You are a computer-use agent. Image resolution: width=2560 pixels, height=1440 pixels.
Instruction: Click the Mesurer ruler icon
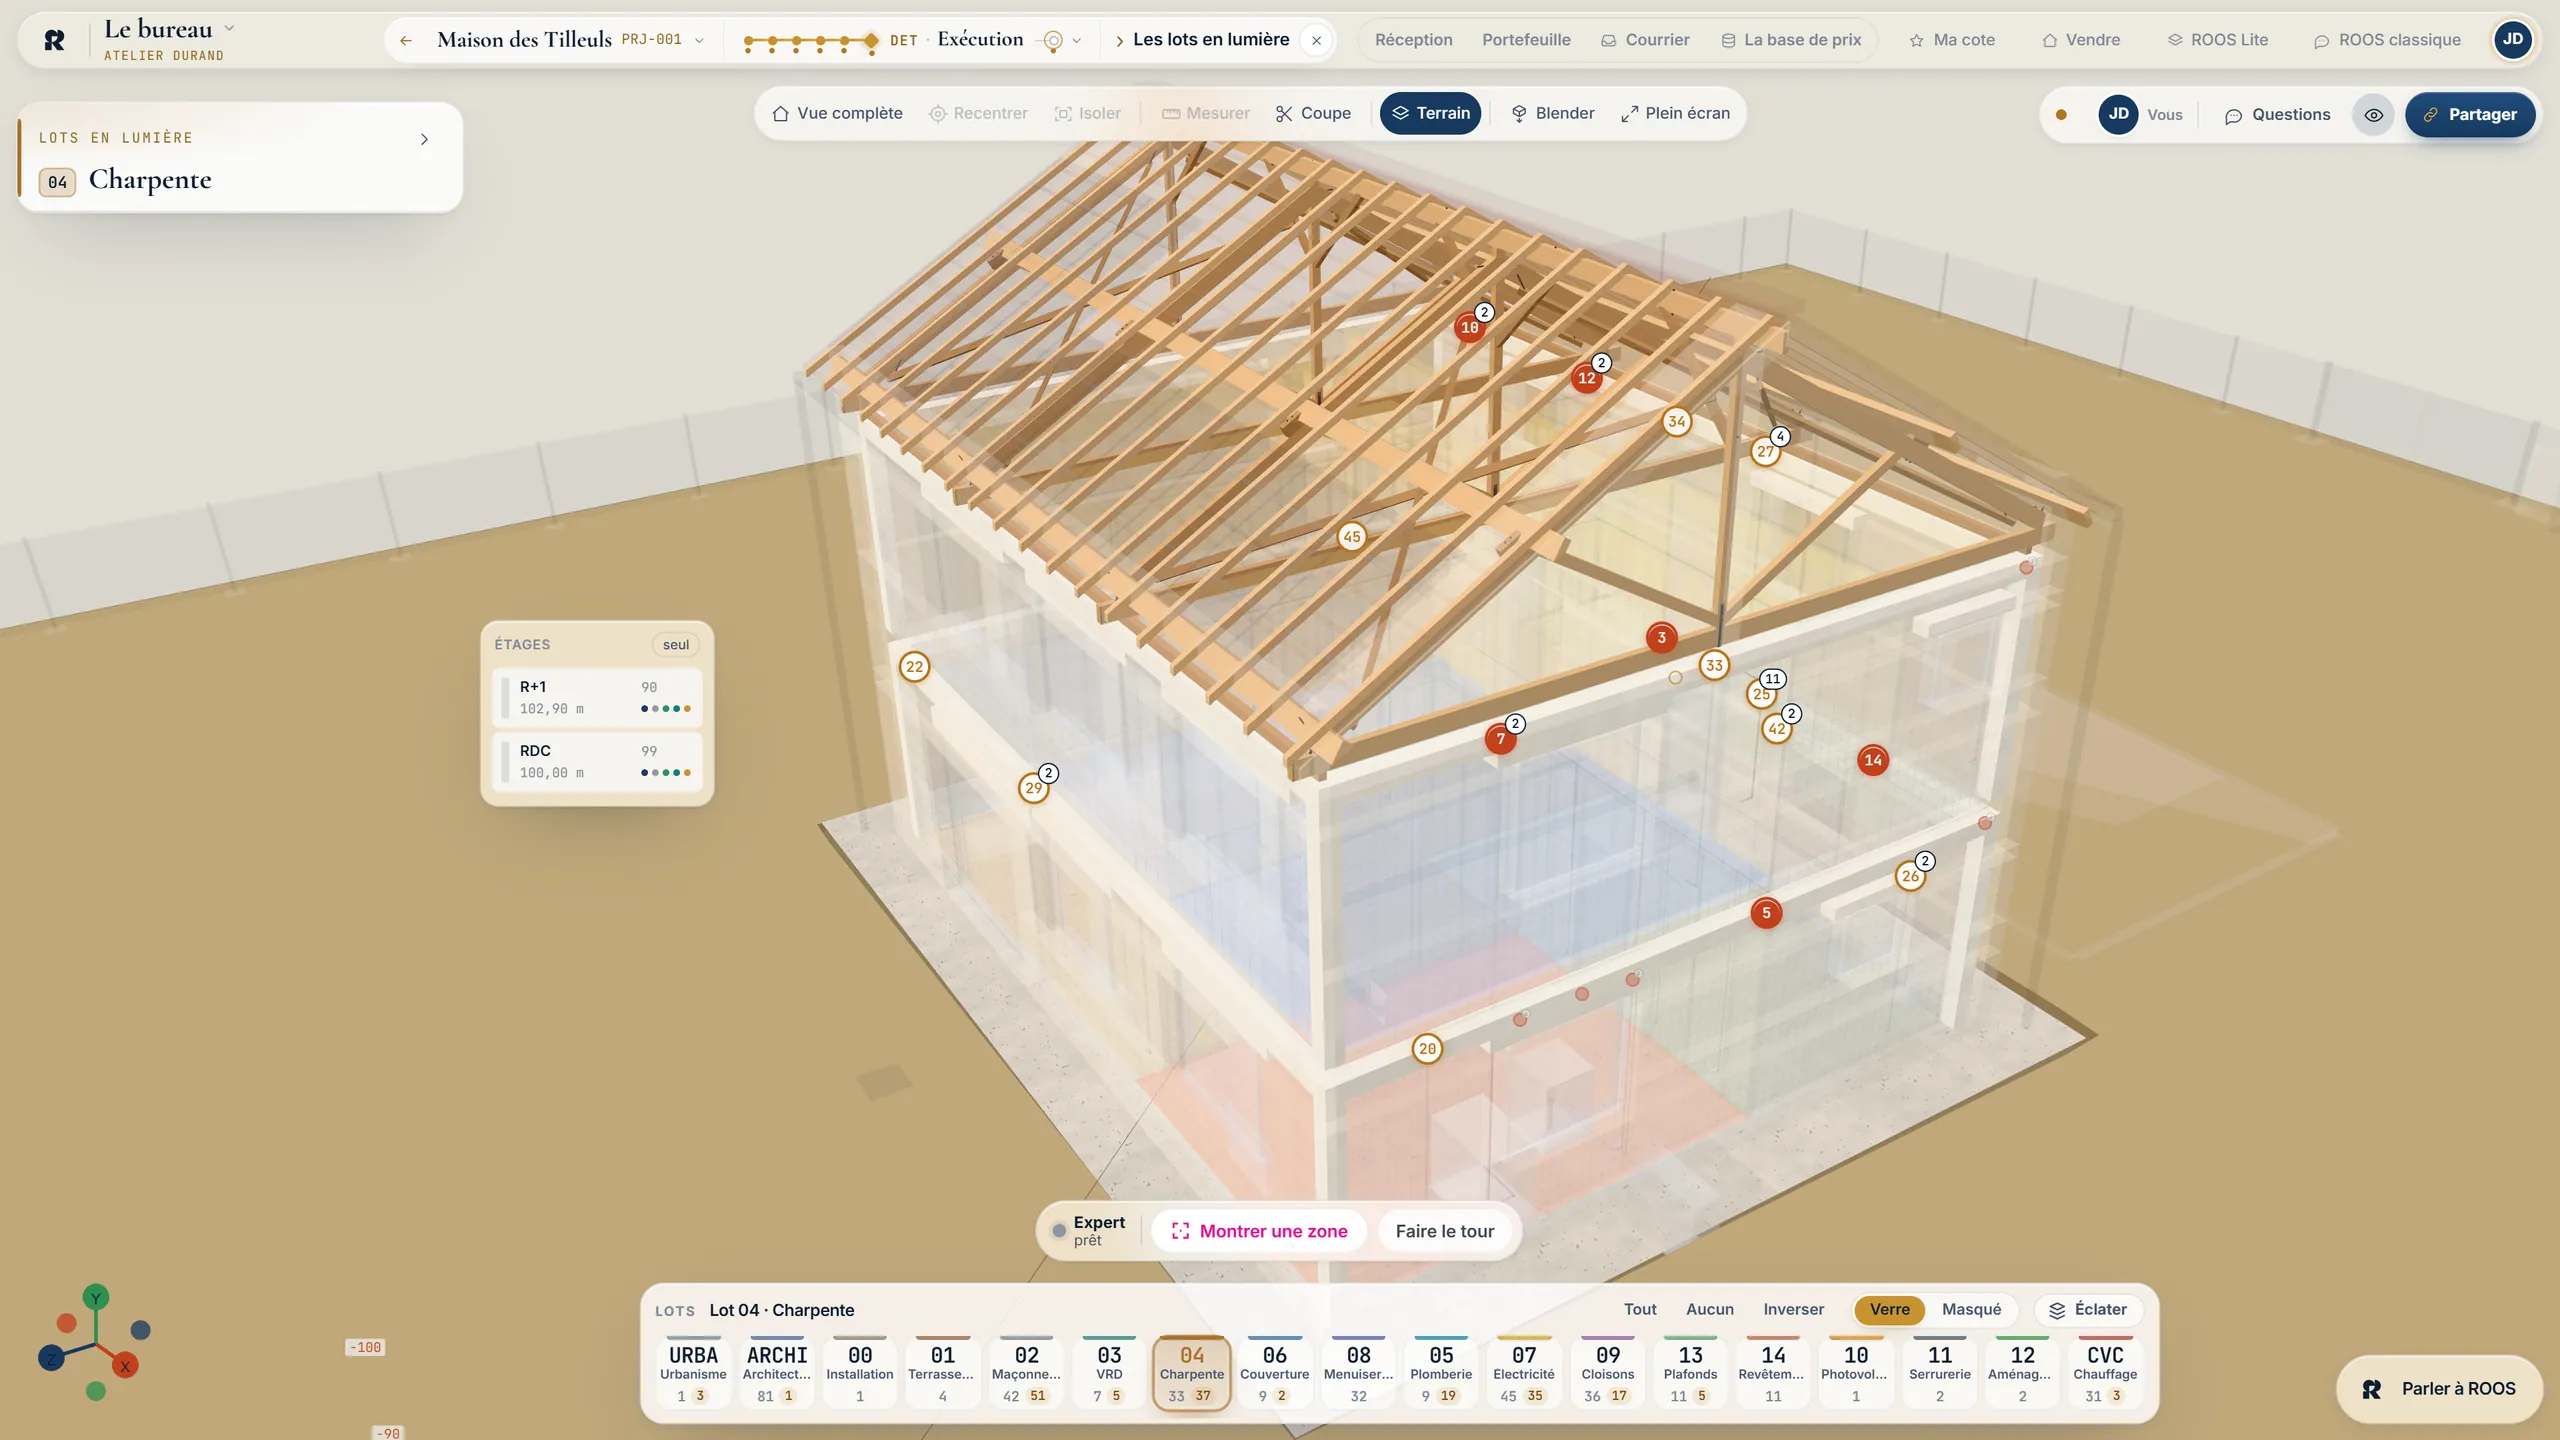(x=1170, y=114)
